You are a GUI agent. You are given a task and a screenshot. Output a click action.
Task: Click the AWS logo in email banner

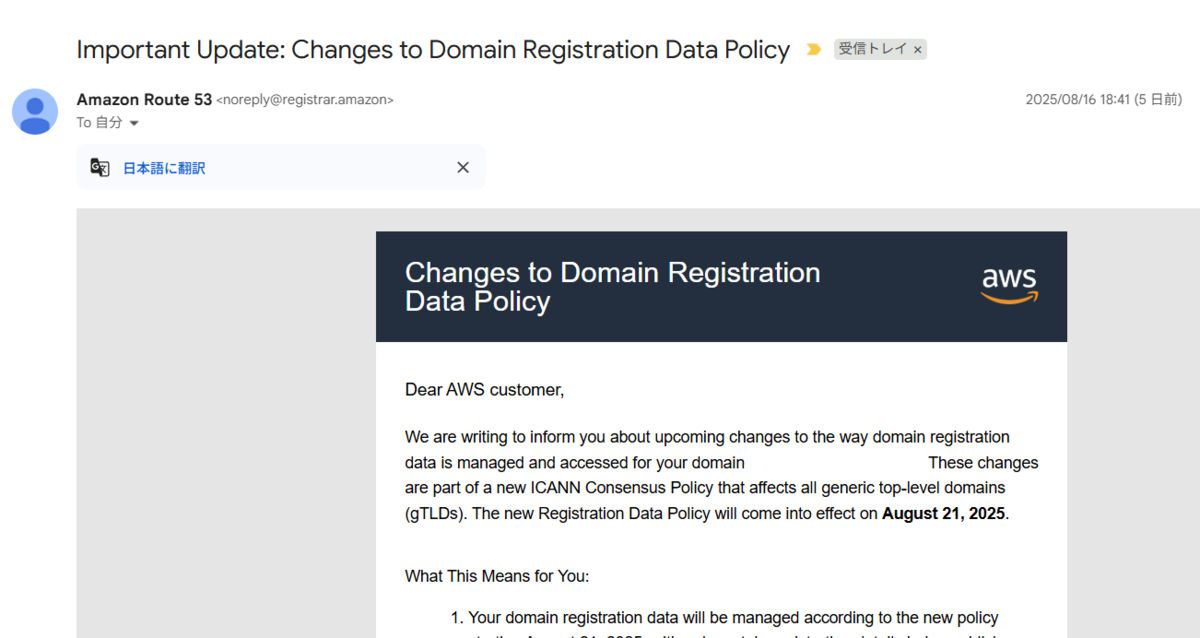coord(1009,285)
